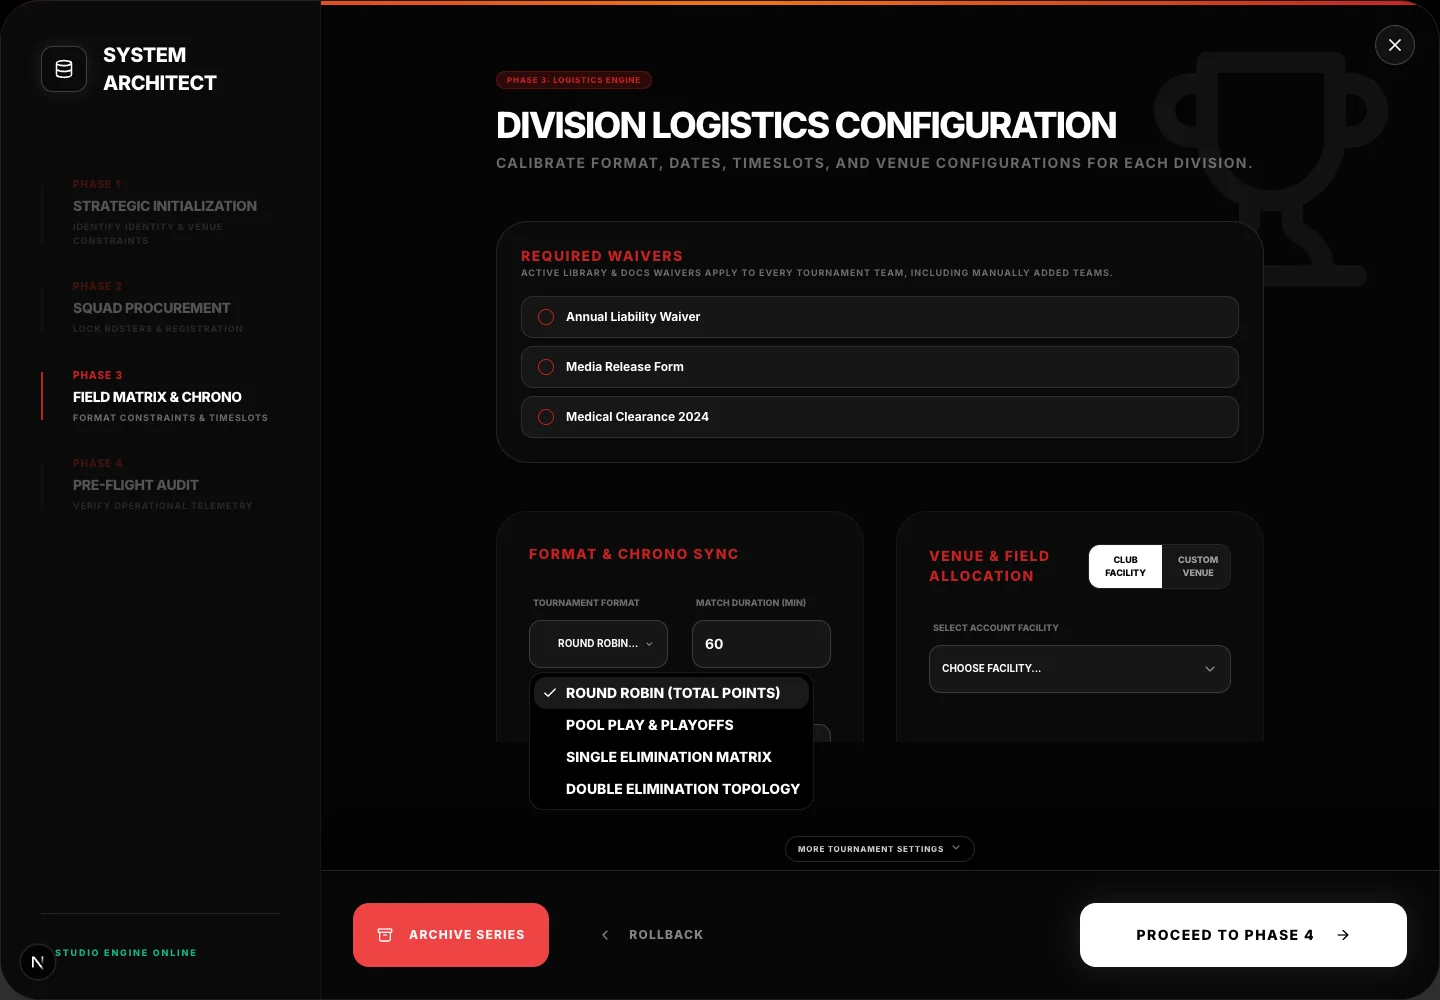
Task: Choose Round Robin (Total Points) option
Action: click(x=671, y=693)
